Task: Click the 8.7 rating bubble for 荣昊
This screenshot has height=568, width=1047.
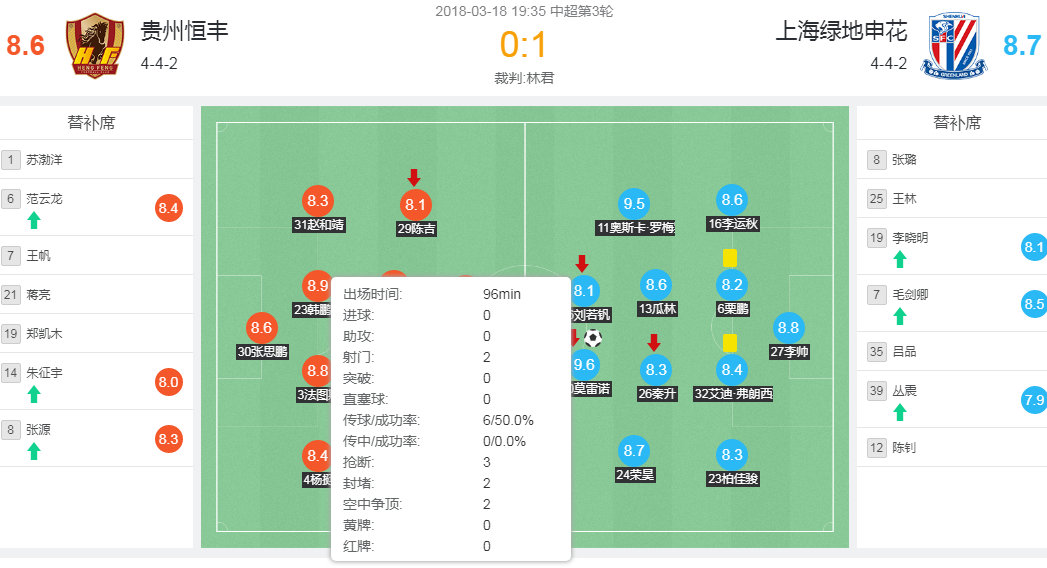Action: tap(634, 451)
